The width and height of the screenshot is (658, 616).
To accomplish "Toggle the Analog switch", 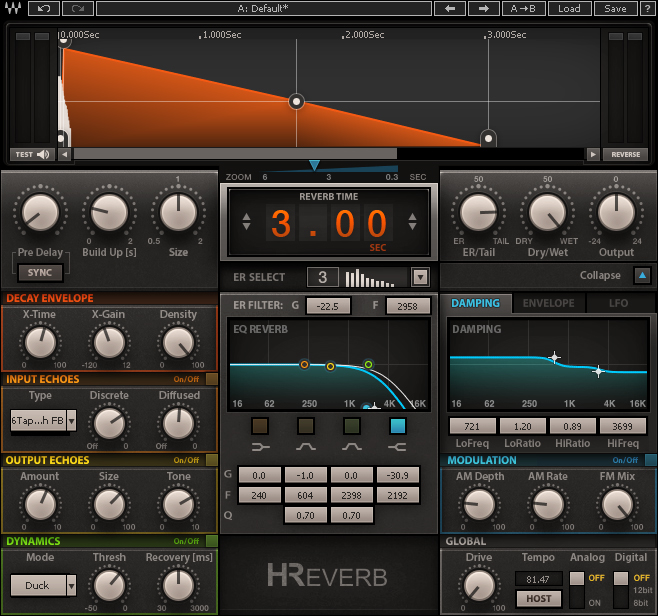I will 577,589.
